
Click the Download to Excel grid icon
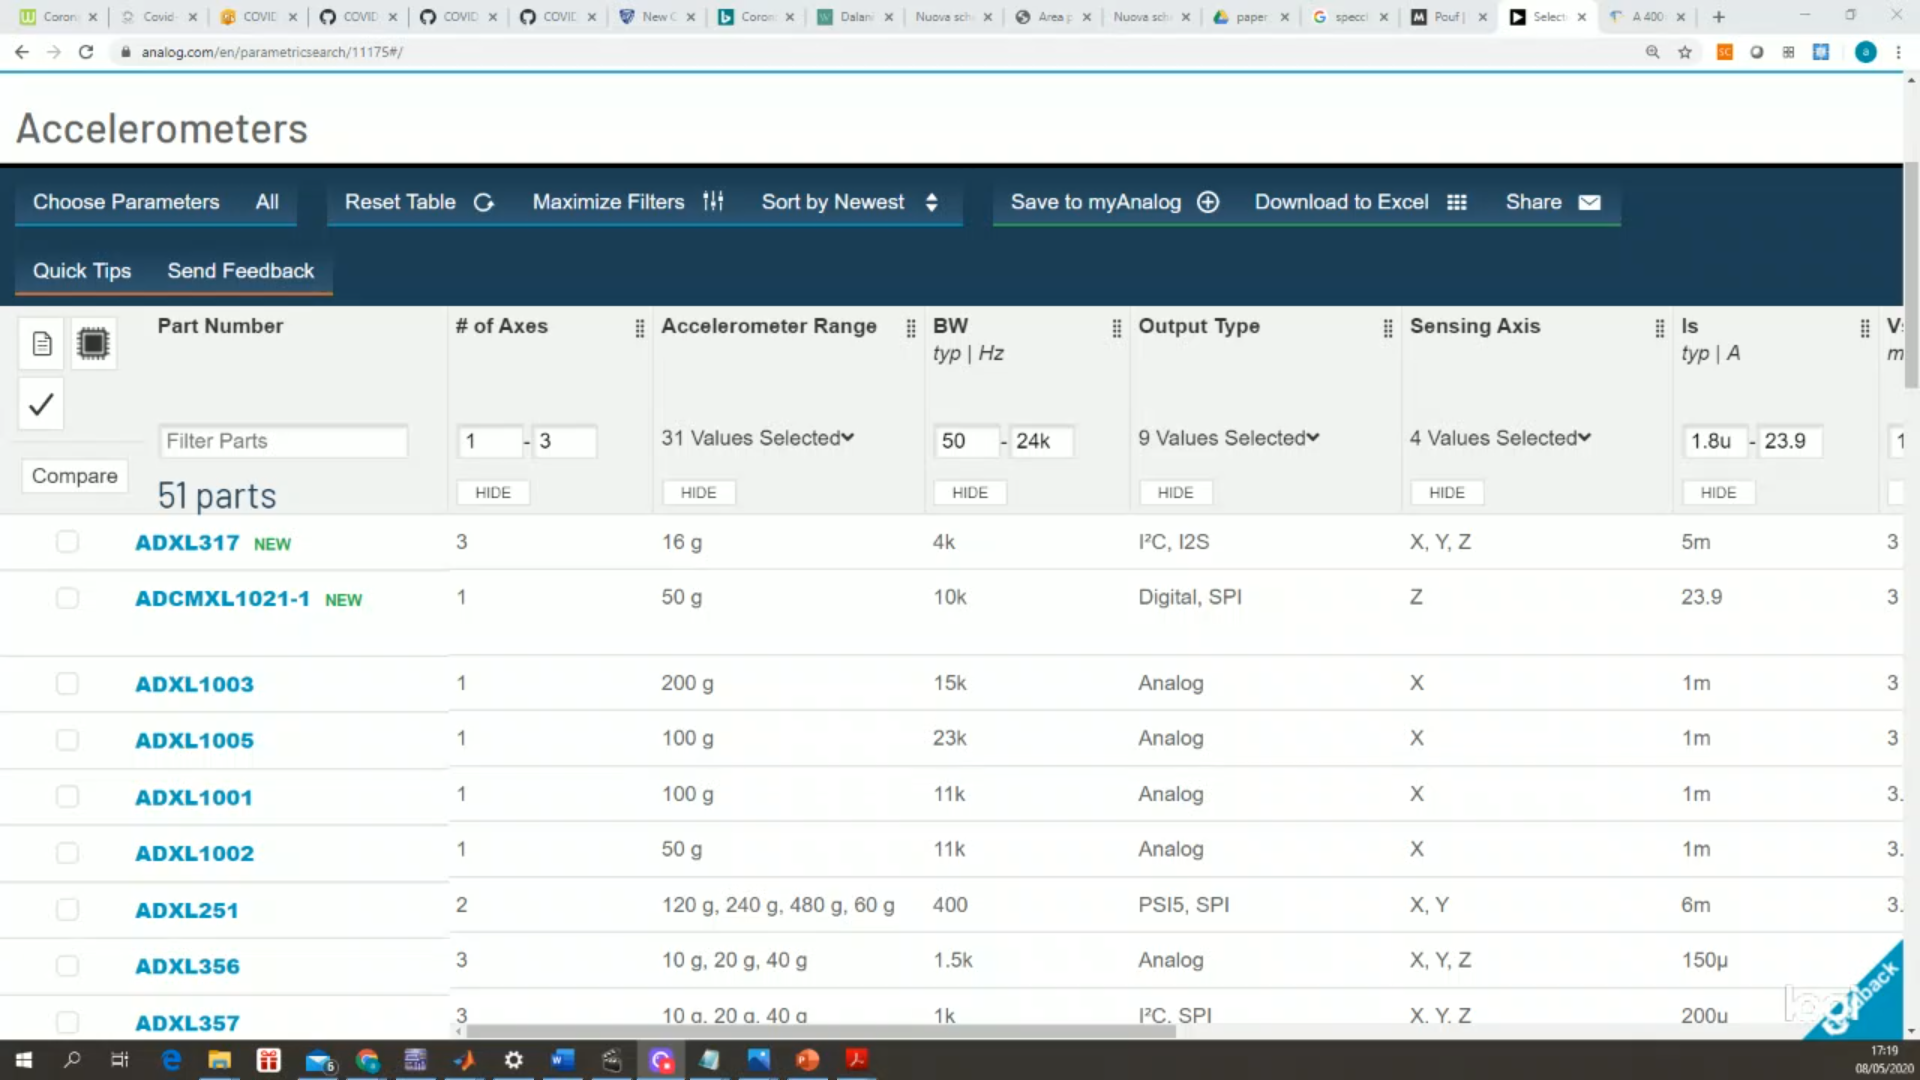pyautogui.click(x=1457, y=202)
